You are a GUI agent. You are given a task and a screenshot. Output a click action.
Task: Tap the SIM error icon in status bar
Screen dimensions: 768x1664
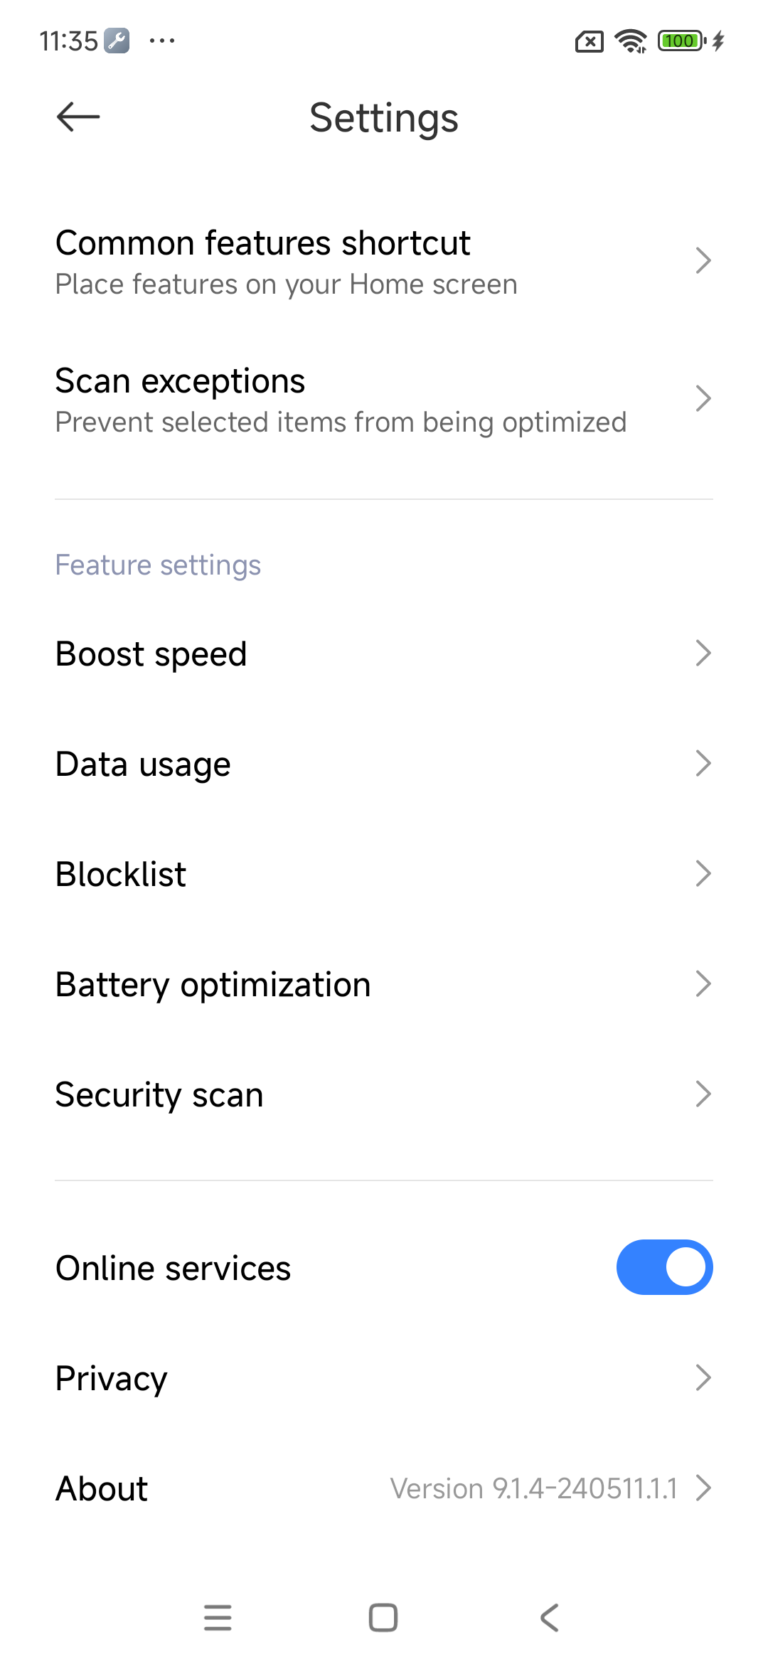point(588,40)
